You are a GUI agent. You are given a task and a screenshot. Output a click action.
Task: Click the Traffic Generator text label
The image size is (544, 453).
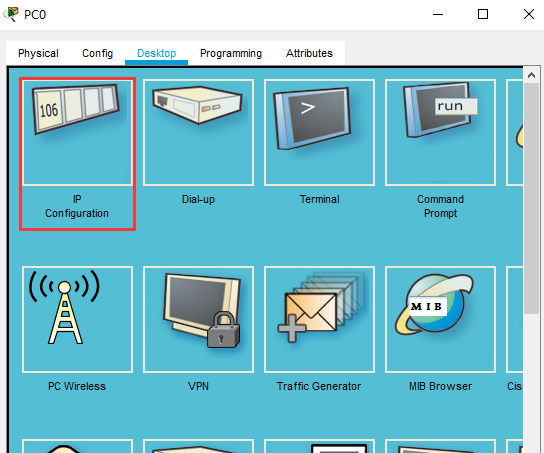pyautogui.click(x=319, y=386)
